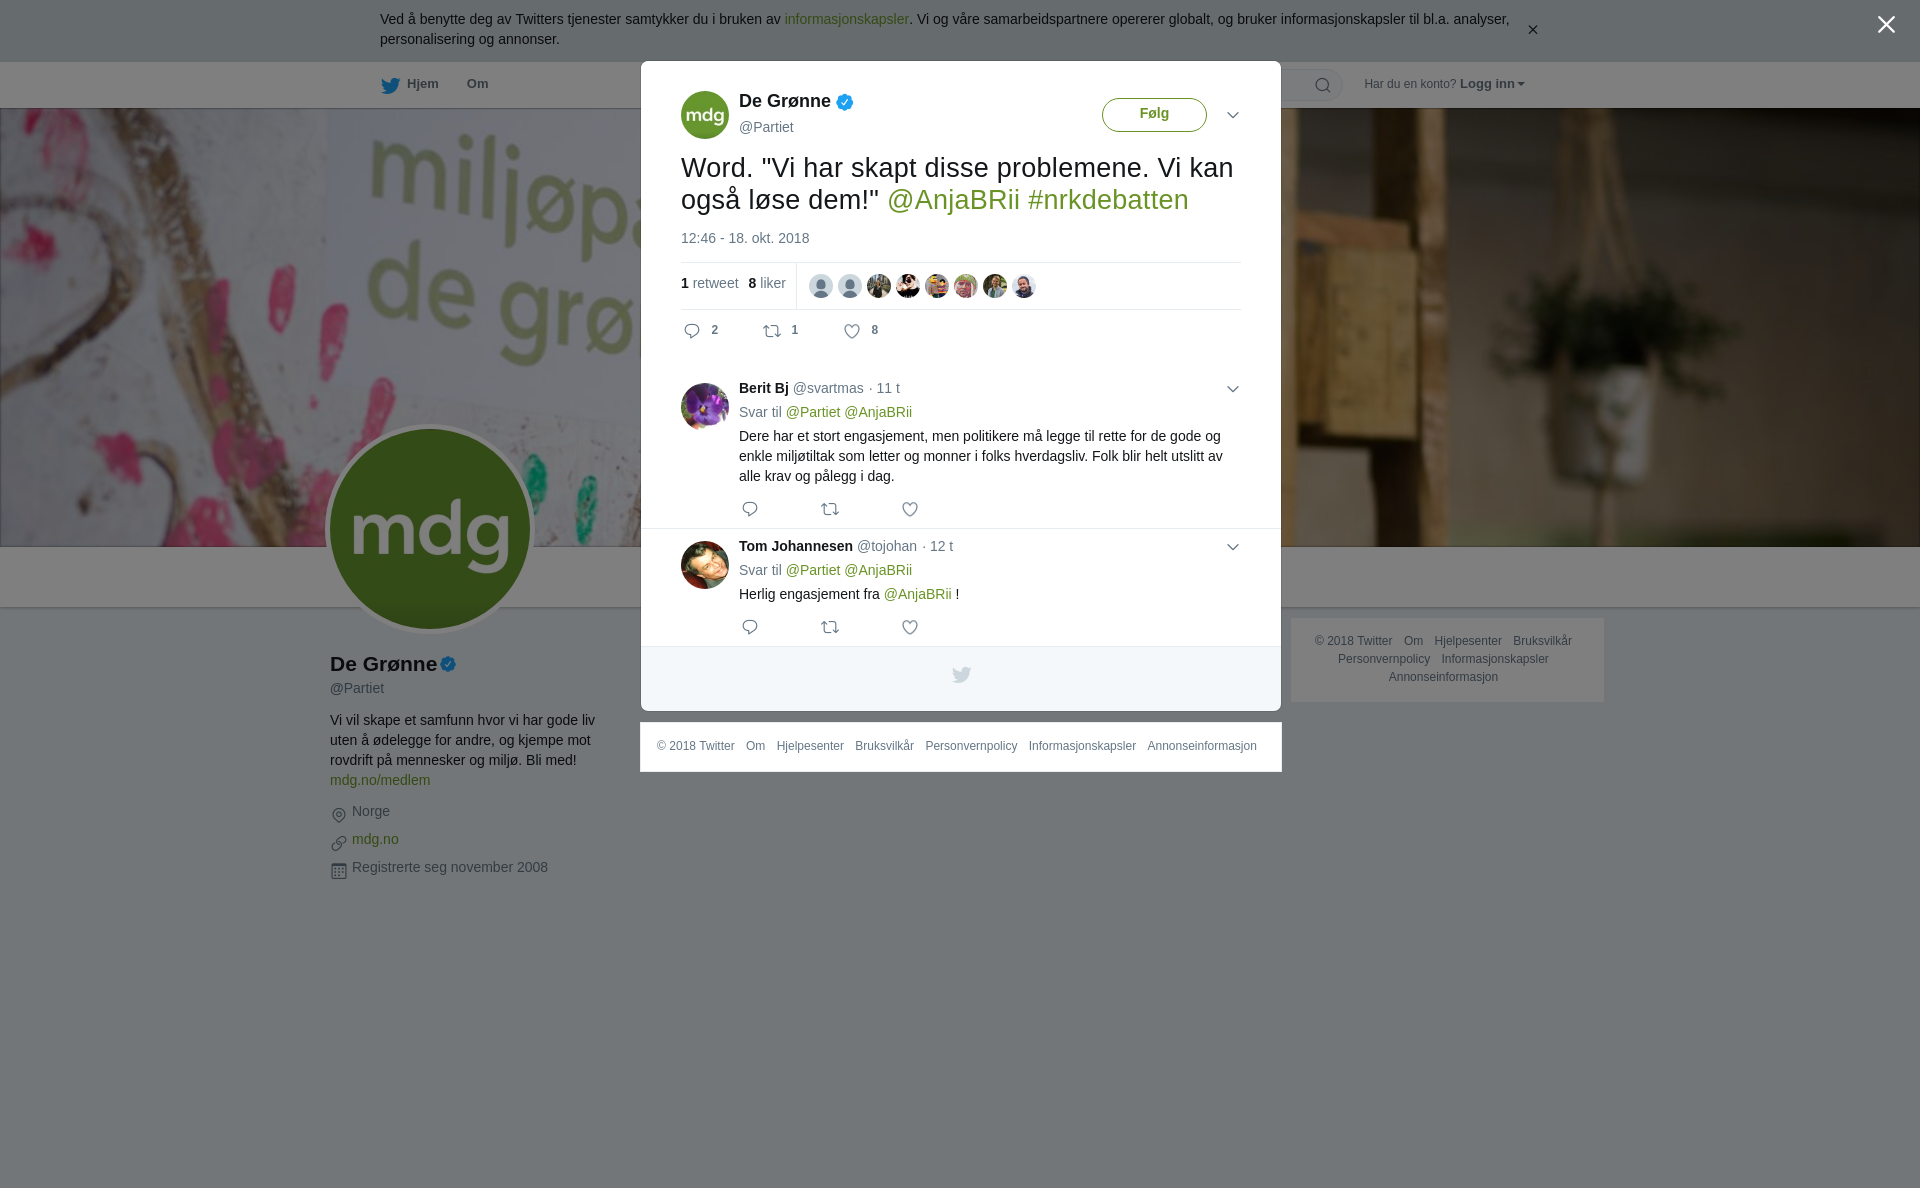Open the Logg inn dropdown
The height and width of the screenshot is (1188, 1920).
coord(1492,84)
